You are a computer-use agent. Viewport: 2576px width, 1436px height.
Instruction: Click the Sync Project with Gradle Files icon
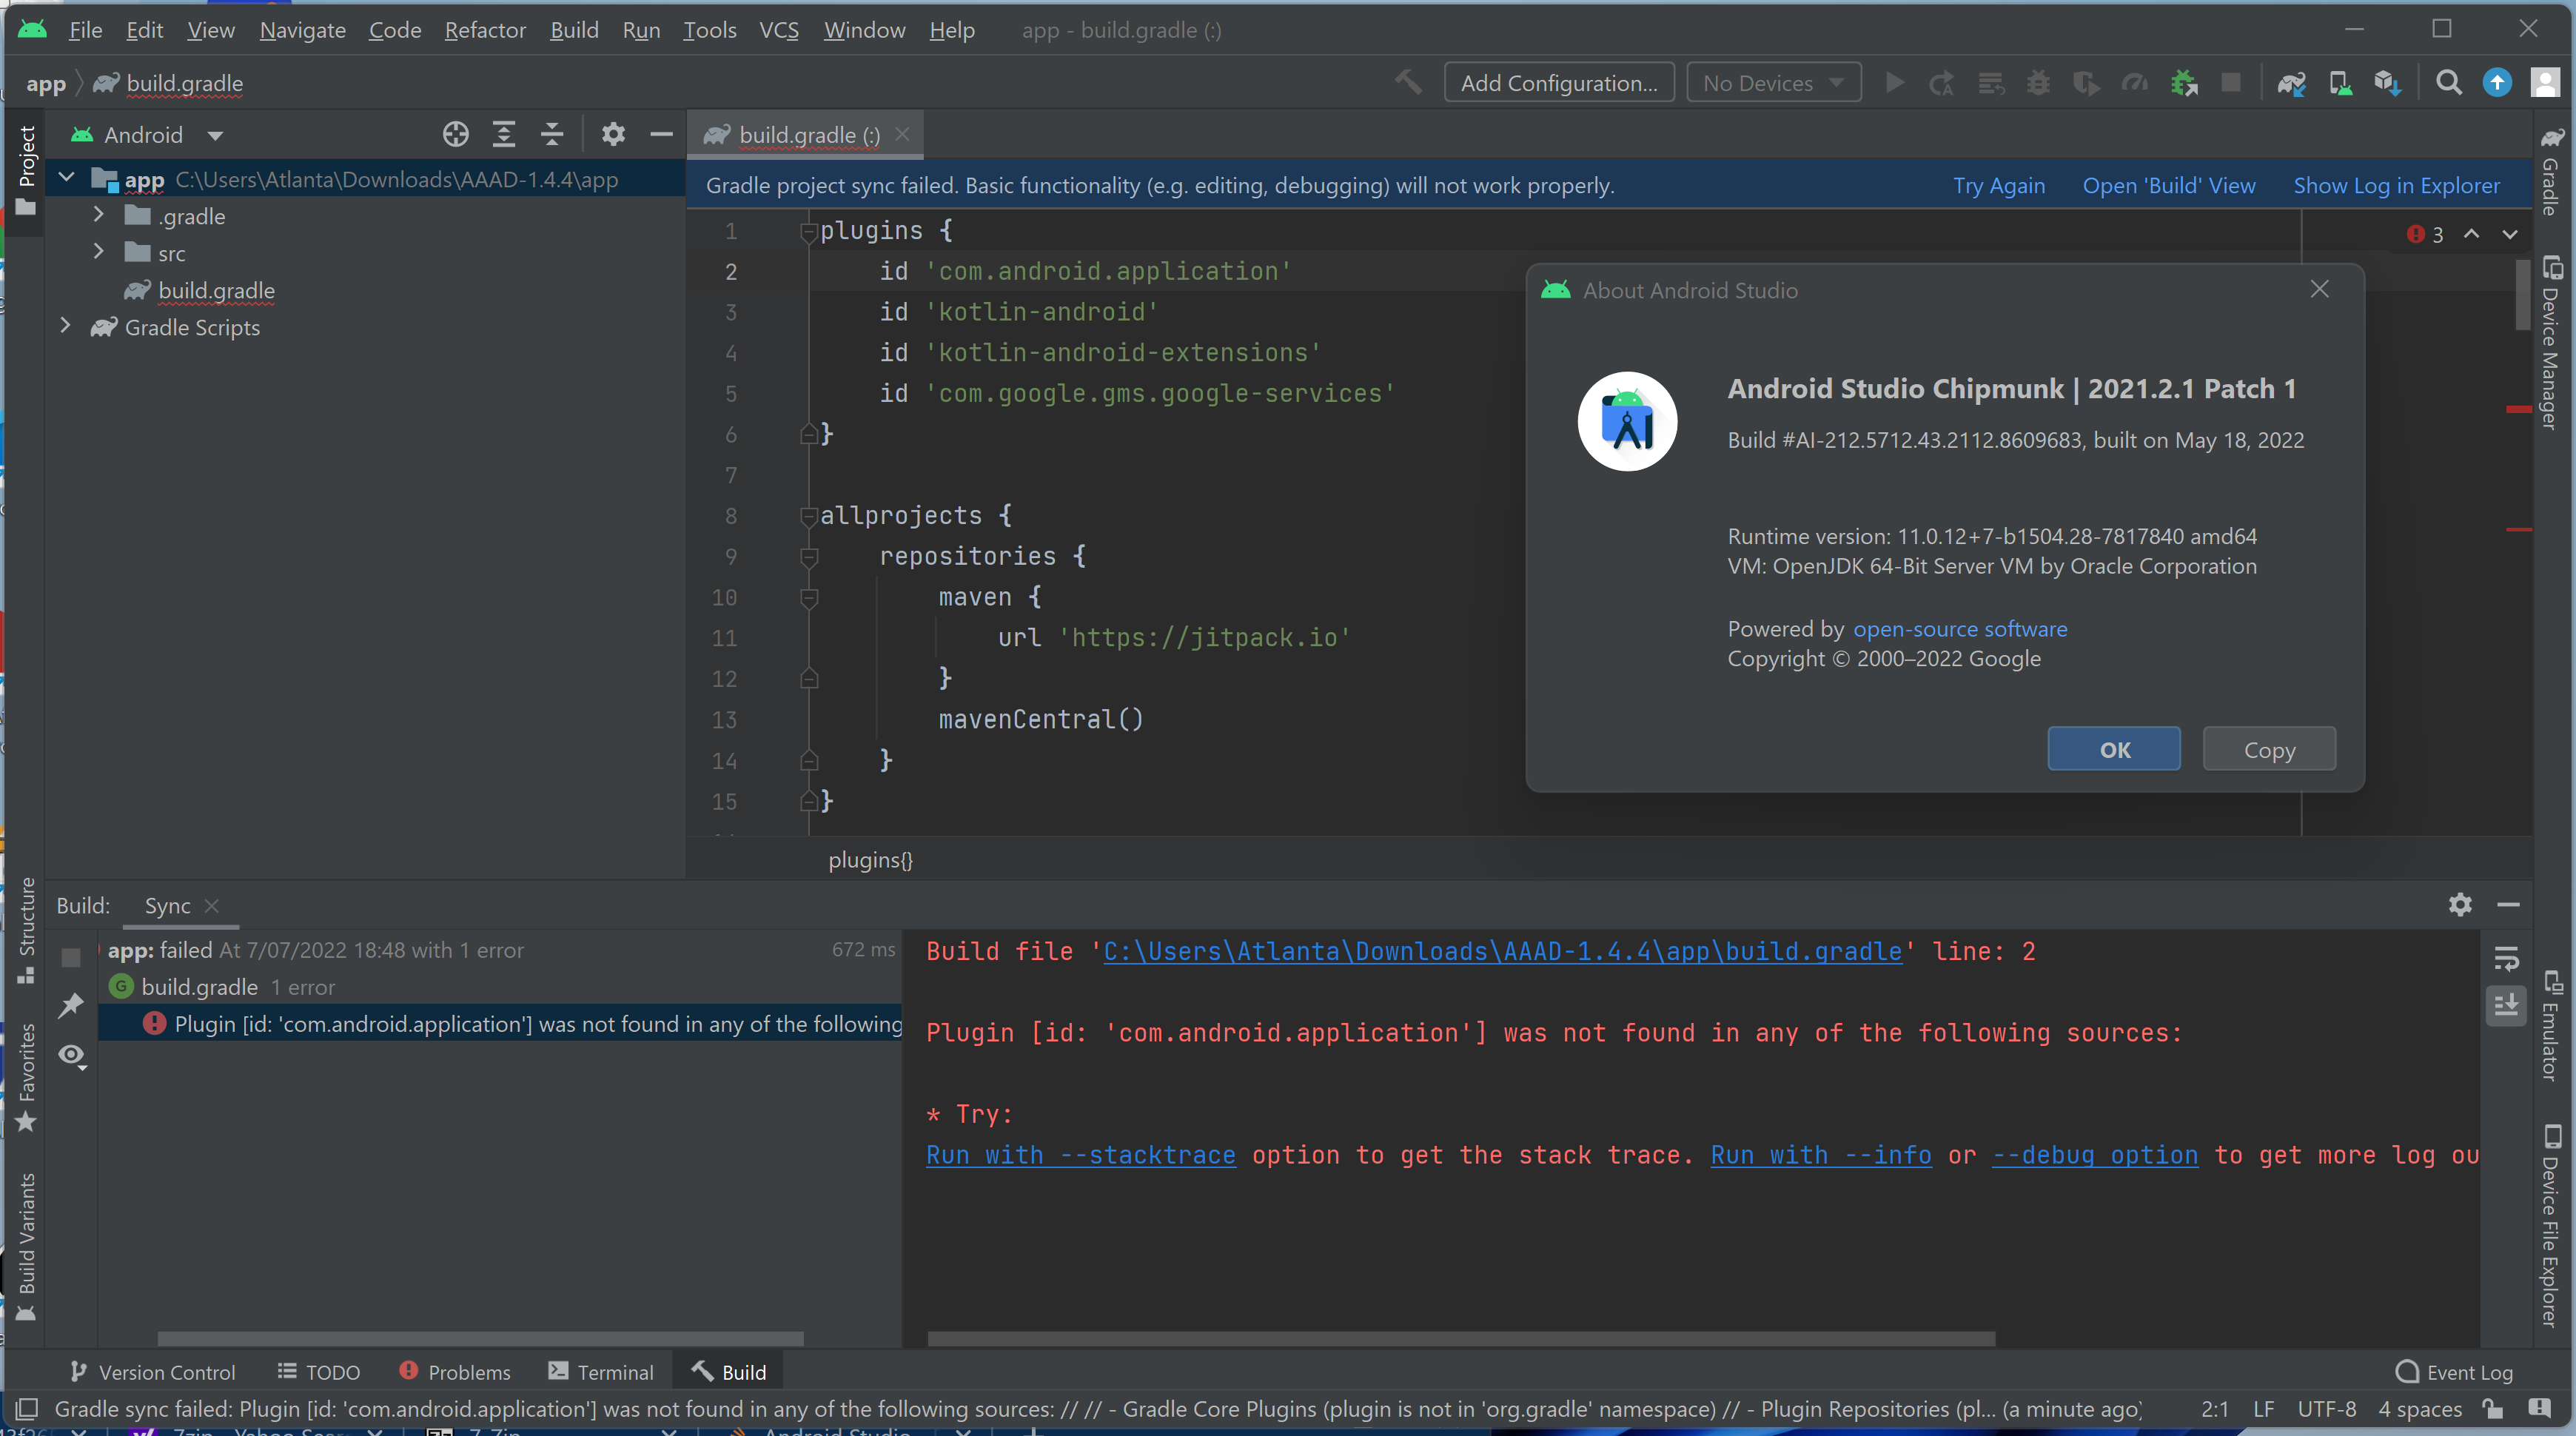click(x=2291, y=83)
